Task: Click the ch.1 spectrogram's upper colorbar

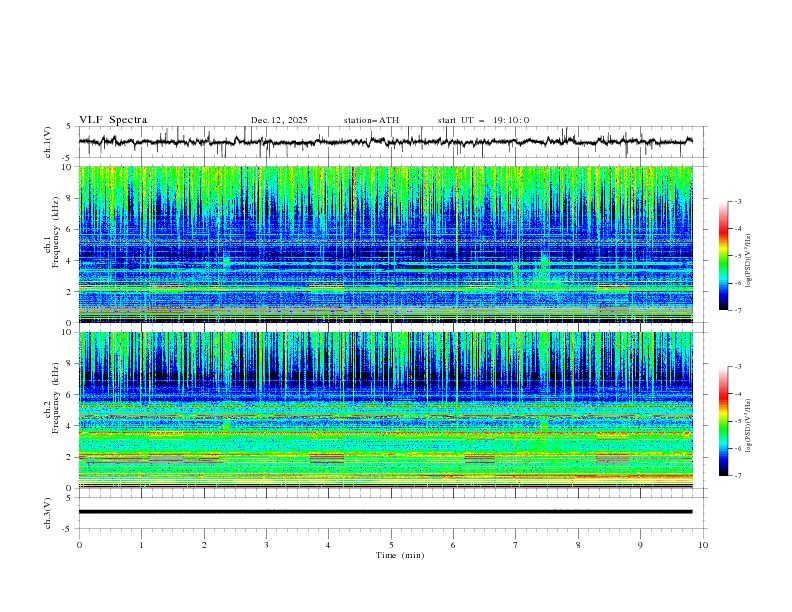Action: [x=723, y=255]
